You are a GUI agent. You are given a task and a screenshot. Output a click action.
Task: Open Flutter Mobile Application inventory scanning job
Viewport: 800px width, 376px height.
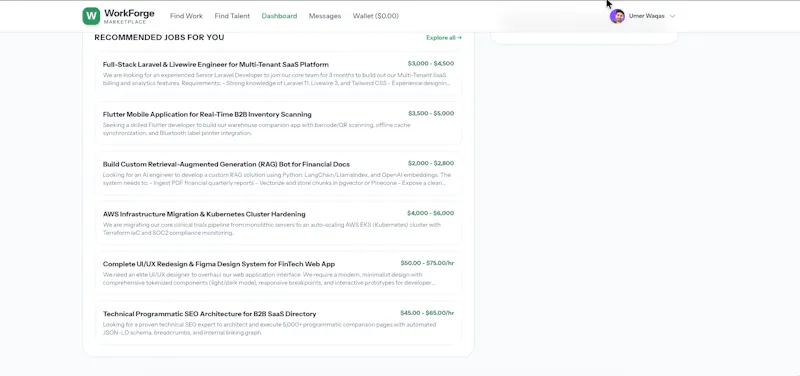pos(207,114)
